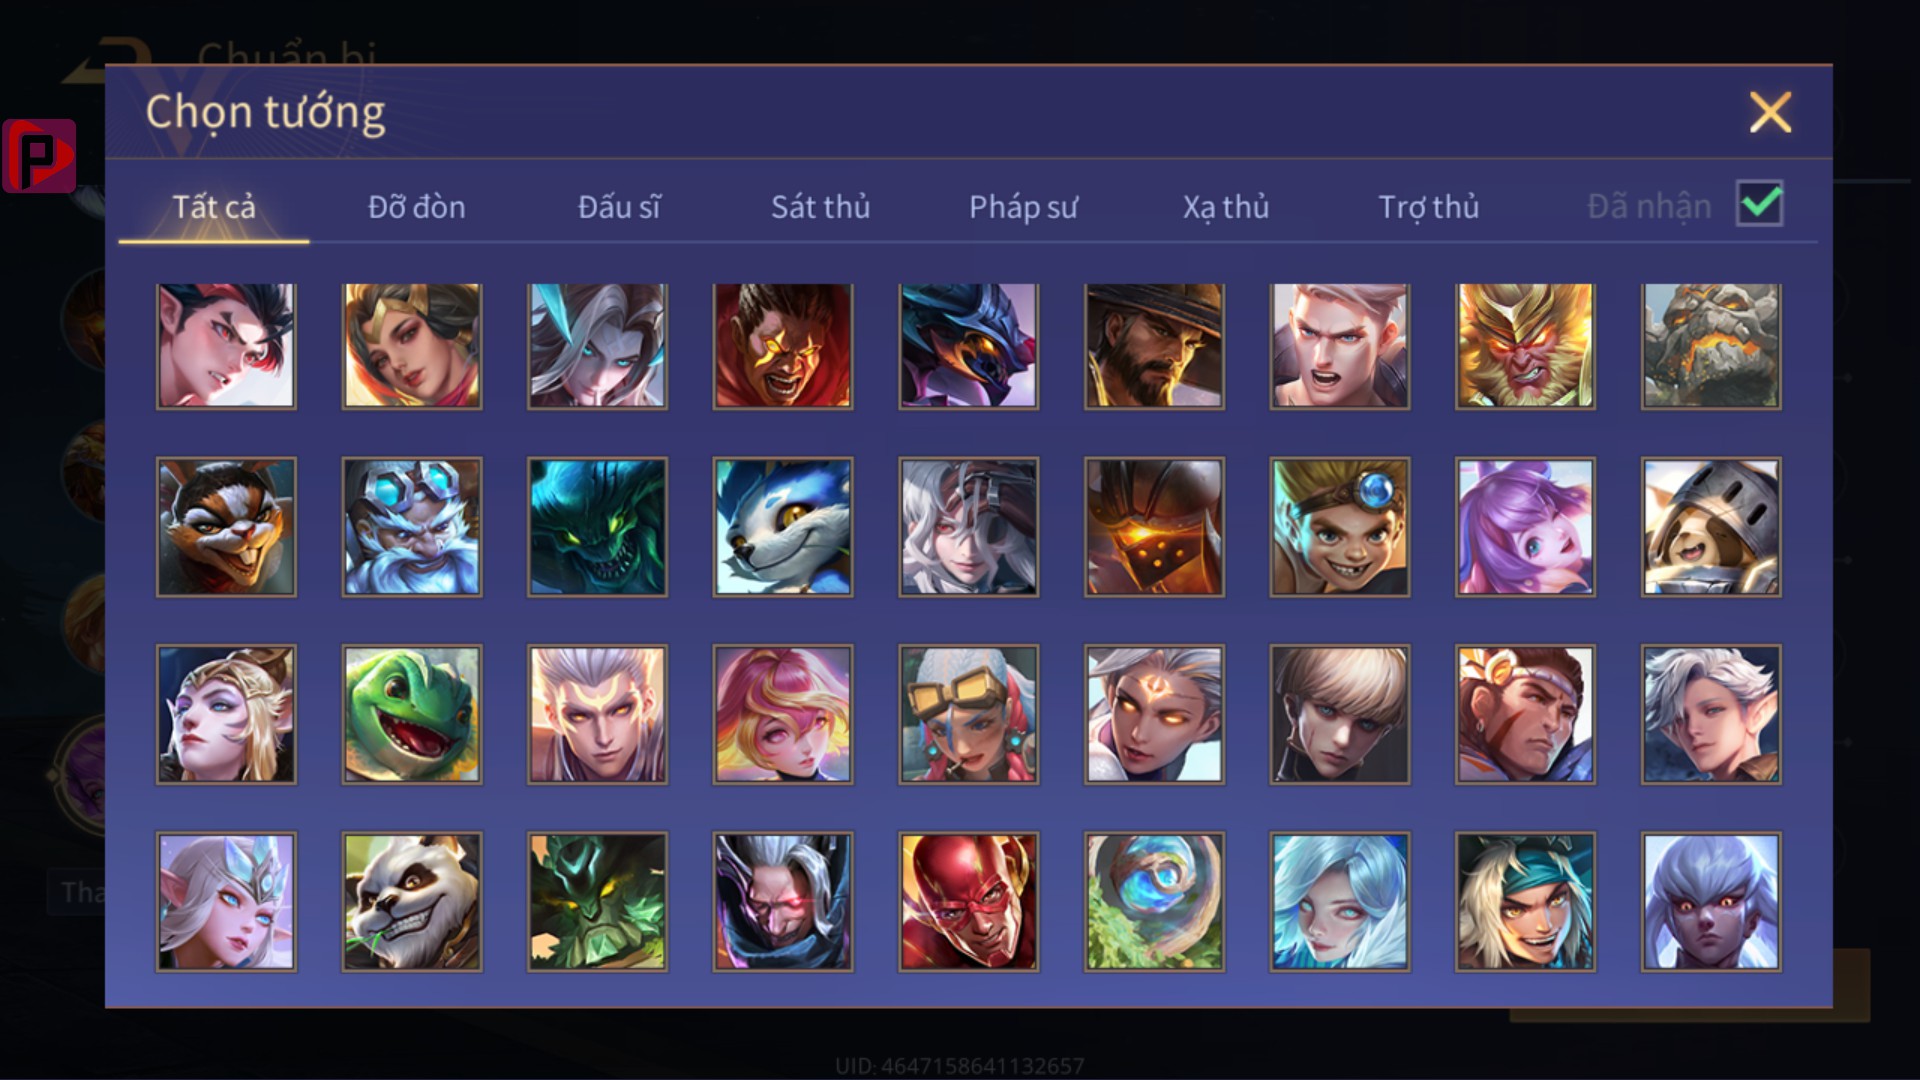
Task: Select the green chameleon hero portrait
Action: [412, 714]
